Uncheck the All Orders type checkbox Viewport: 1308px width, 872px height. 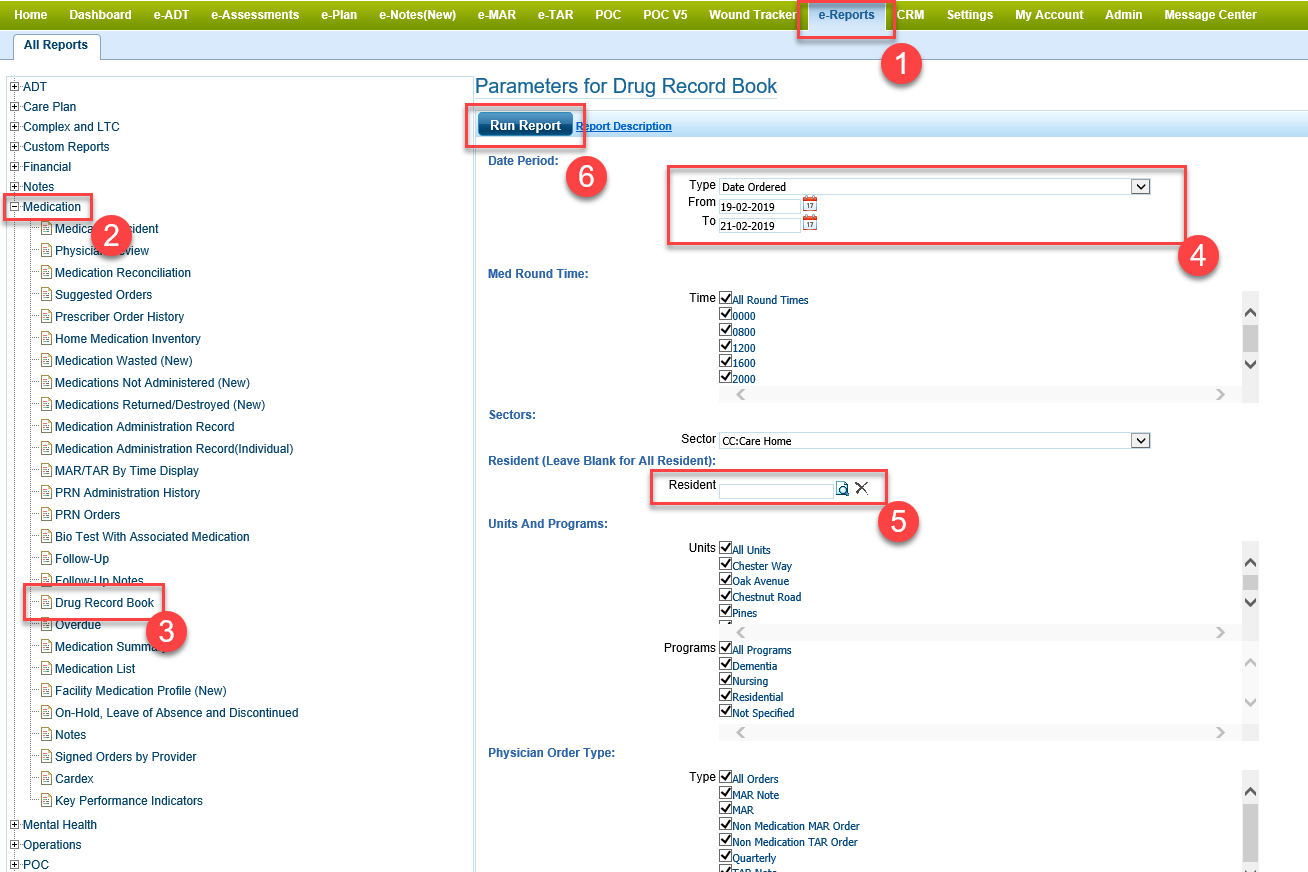tap(726, 777)
